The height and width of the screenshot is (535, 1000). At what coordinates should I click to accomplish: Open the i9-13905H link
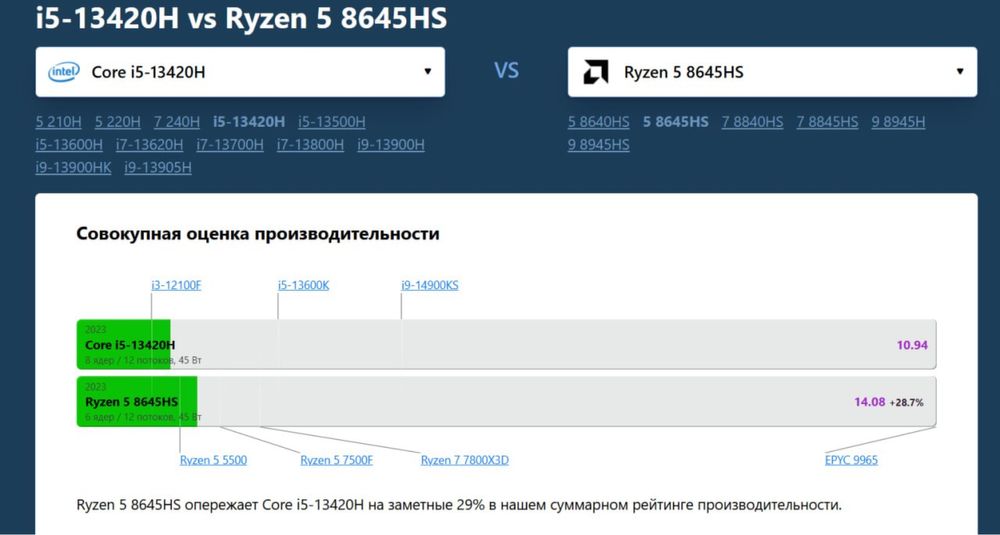[158, 168]
